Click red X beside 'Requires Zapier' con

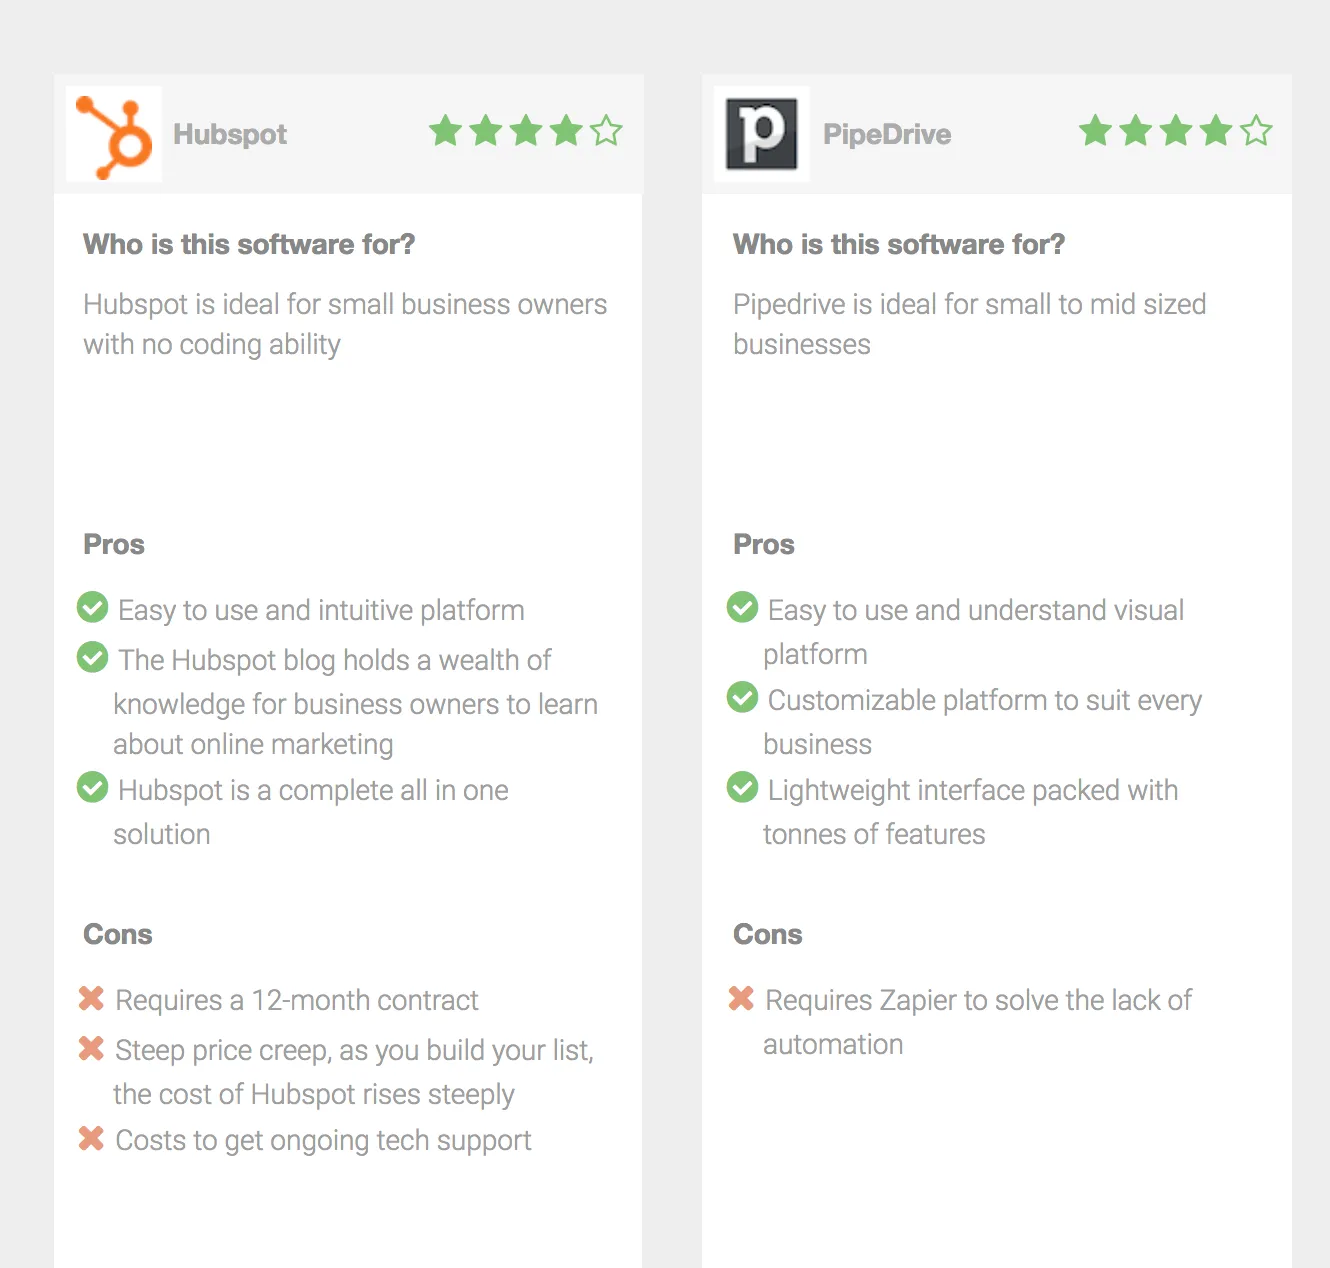[741, 998]
